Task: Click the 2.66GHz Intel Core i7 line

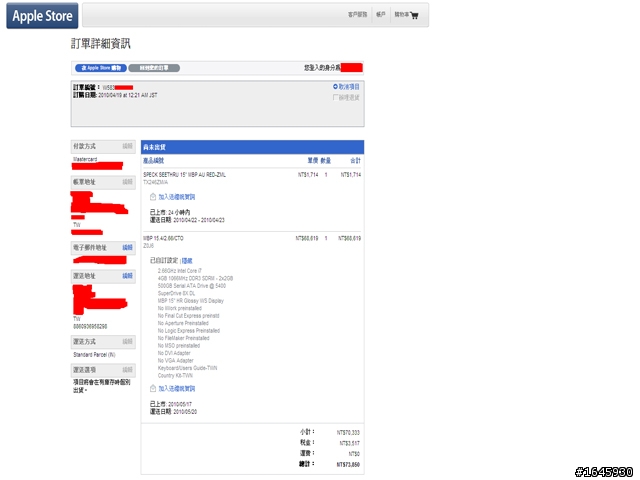Action: [180, 271]
